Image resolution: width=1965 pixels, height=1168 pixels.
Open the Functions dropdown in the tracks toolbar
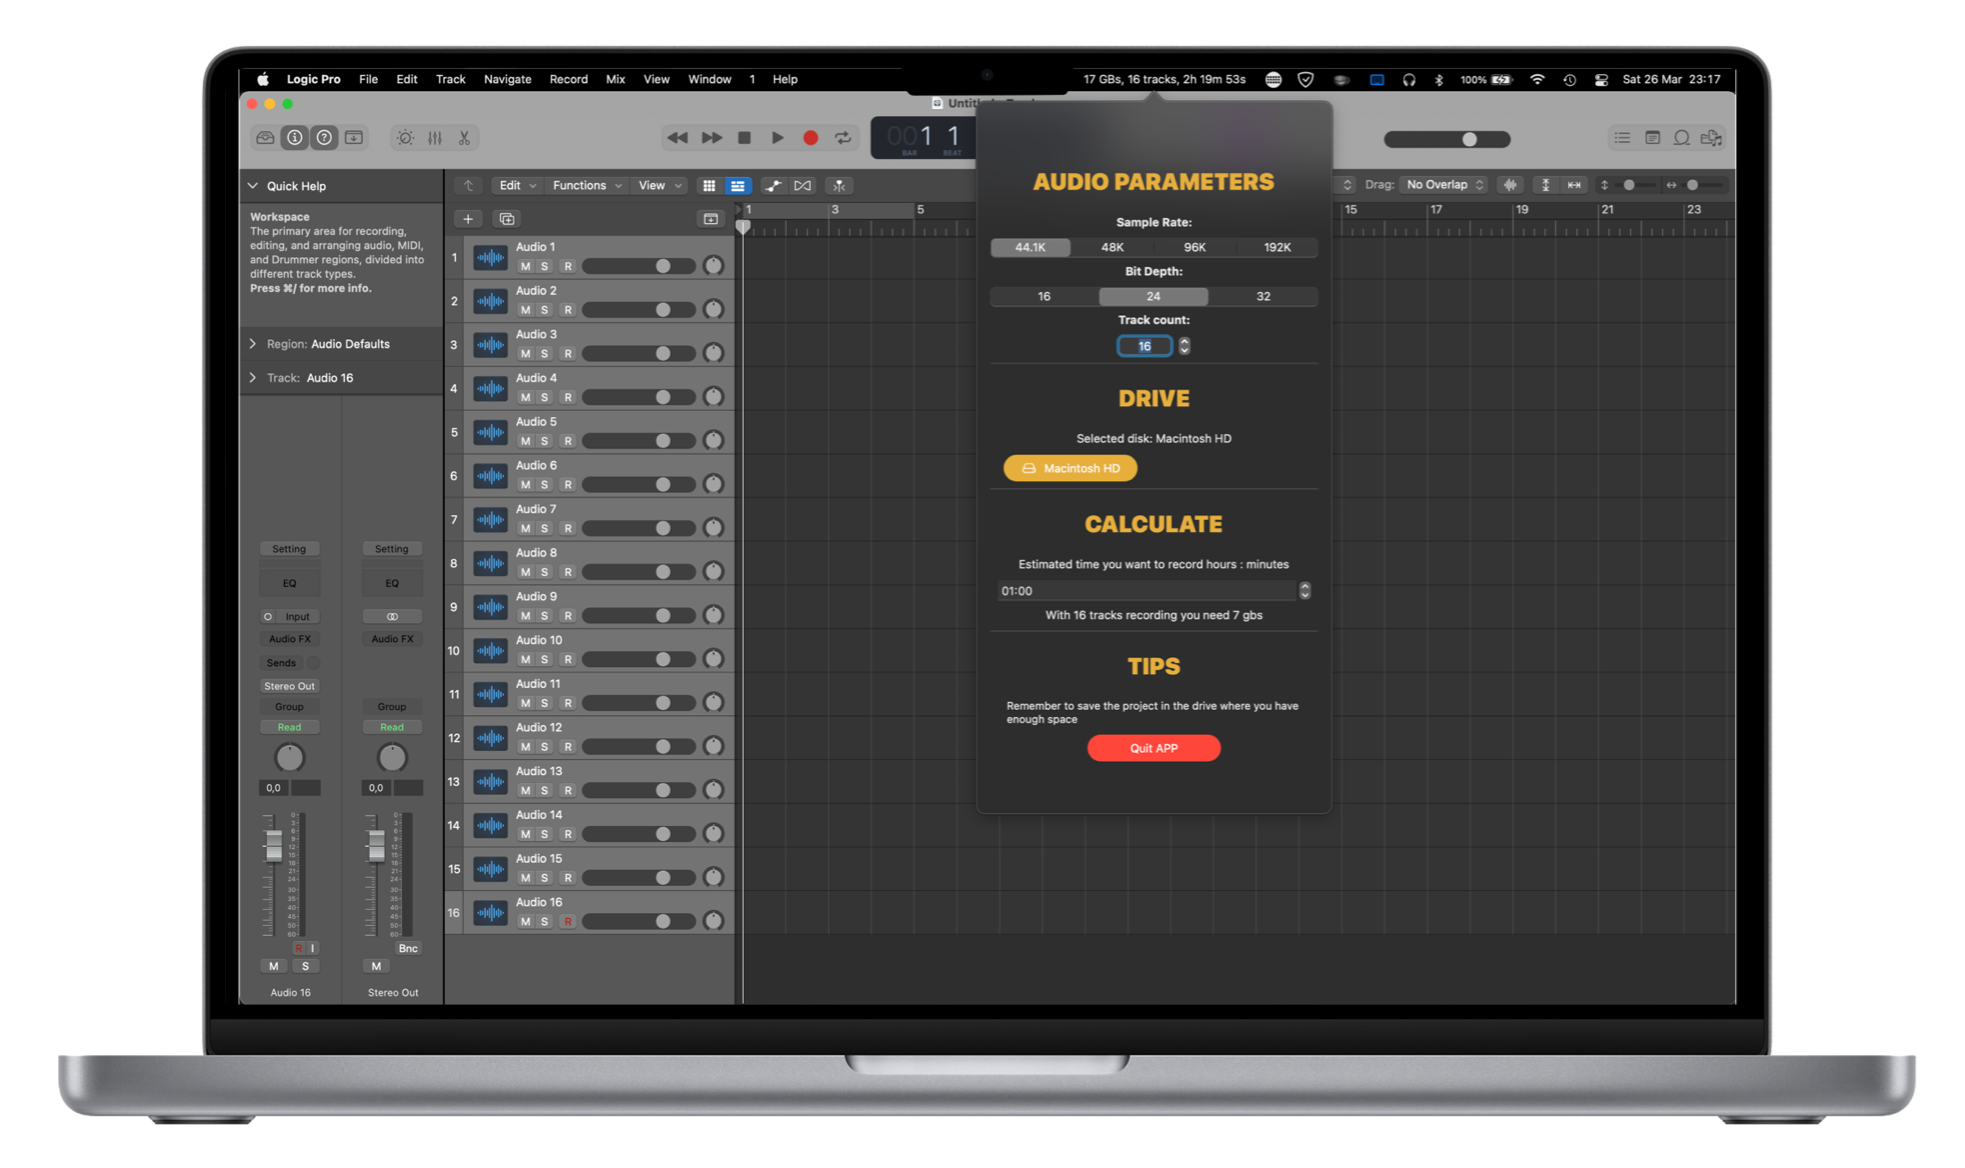(587, 186)
